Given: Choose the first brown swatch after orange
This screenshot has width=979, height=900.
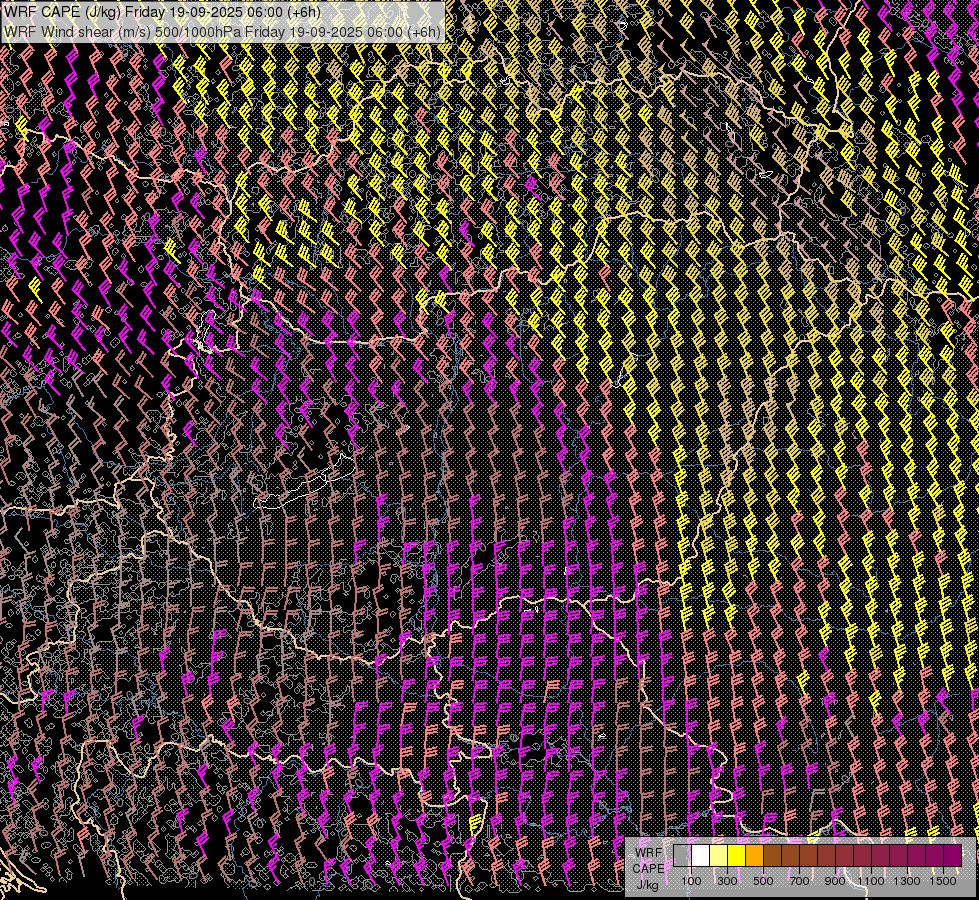Looking at the screenshot, I should click(772, 855).
